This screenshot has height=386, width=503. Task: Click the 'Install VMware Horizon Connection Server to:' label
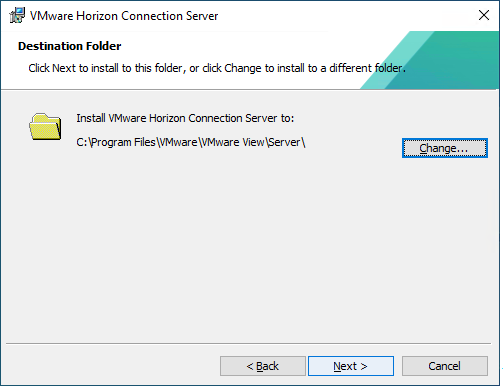(185, 118)
